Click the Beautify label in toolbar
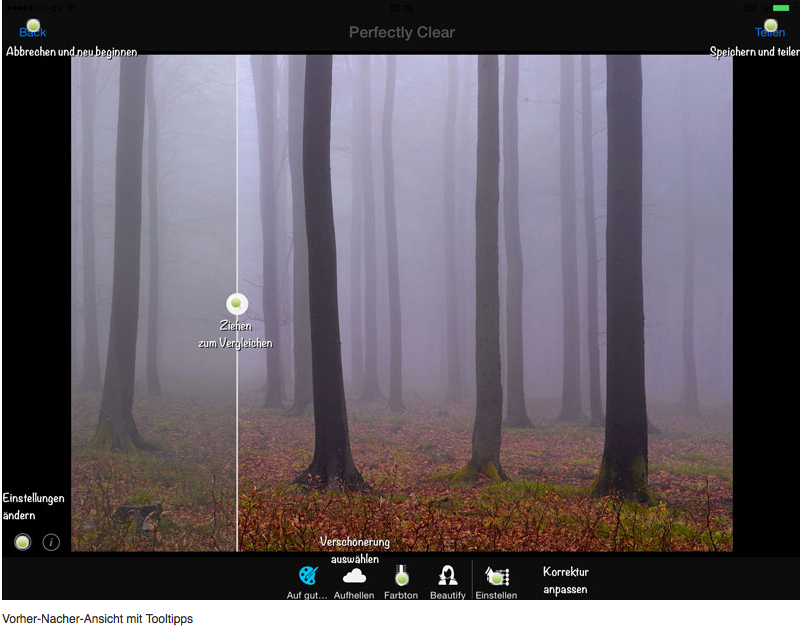 coord(448,596)
